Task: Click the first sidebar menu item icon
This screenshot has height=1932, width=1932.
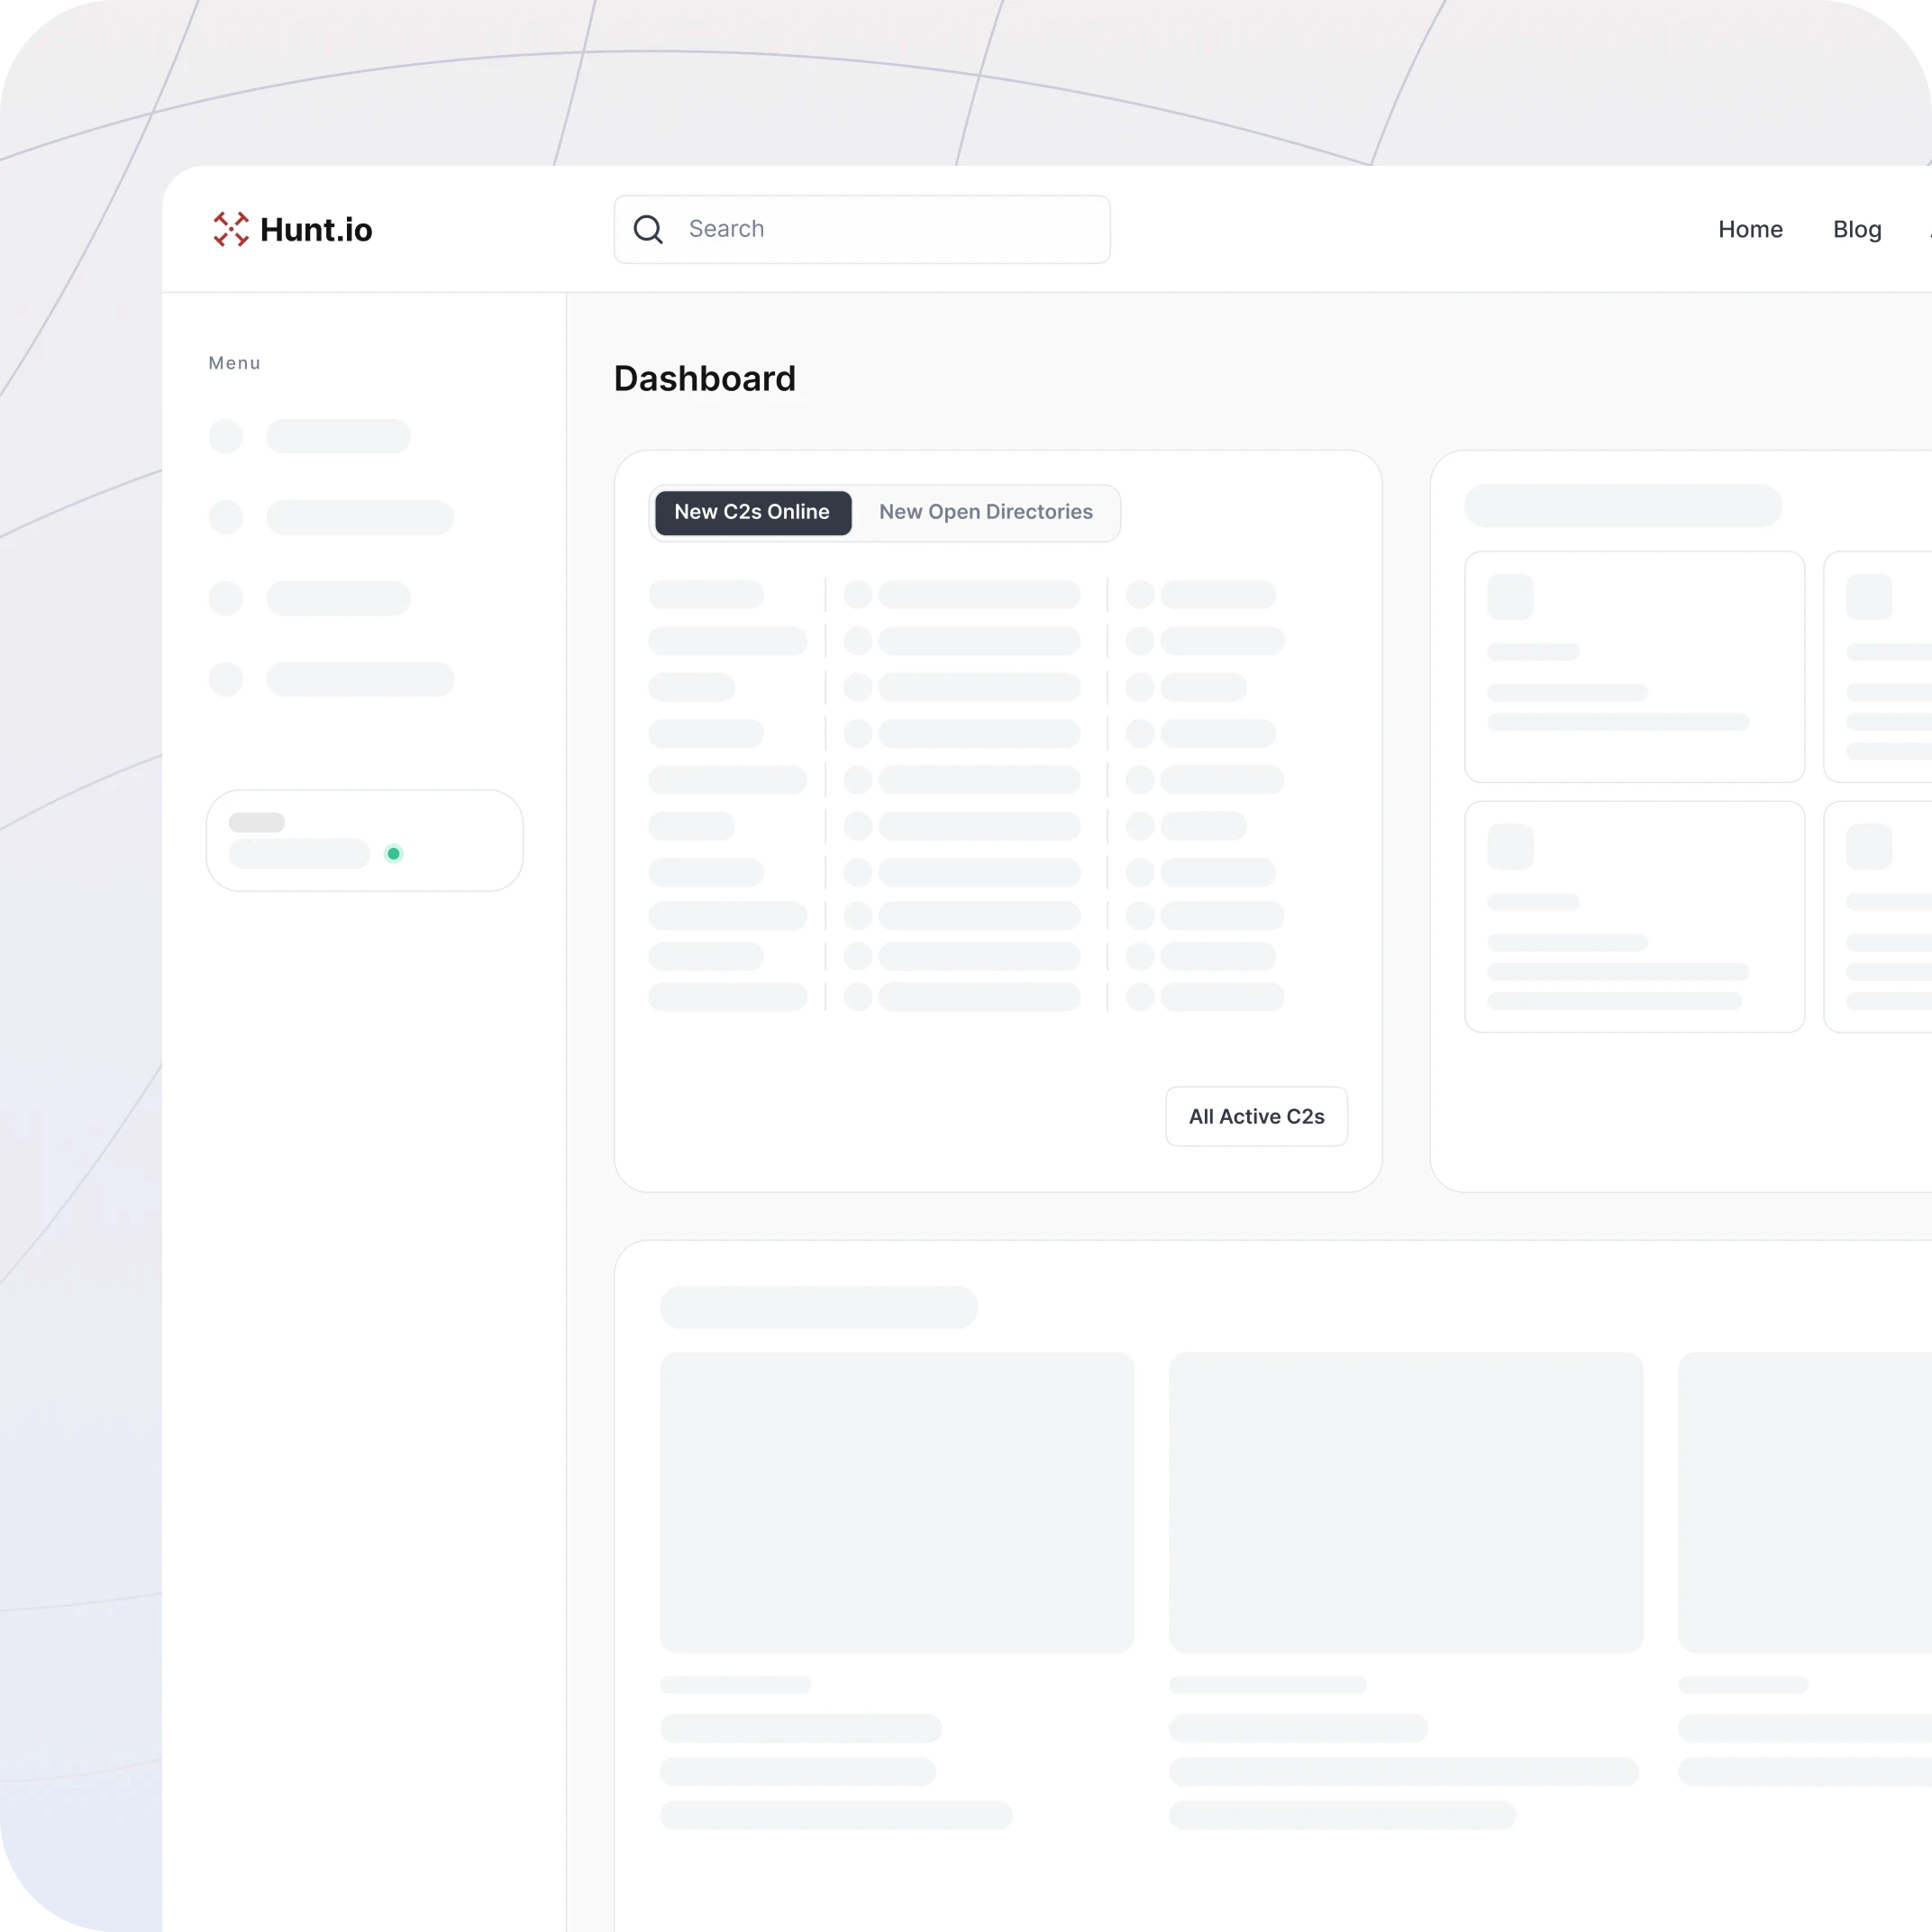Action: coord(224,433)
